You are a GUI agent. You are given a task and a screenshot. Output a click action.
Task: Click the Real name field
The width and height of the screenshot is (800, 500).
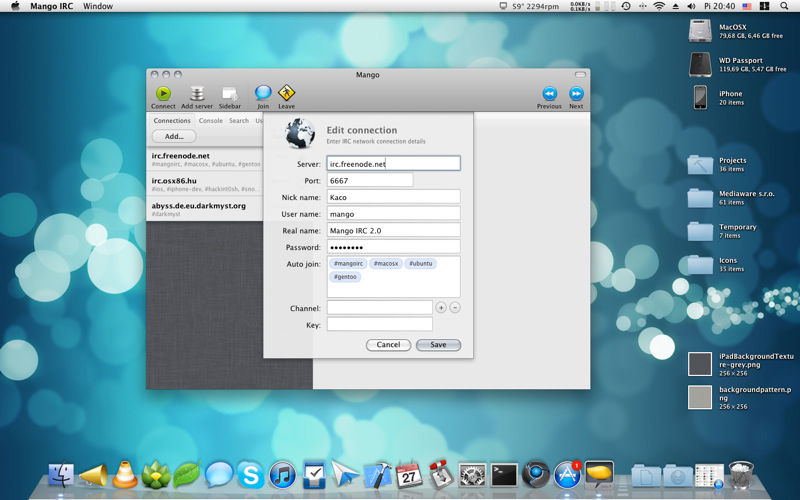coord(393,230)
